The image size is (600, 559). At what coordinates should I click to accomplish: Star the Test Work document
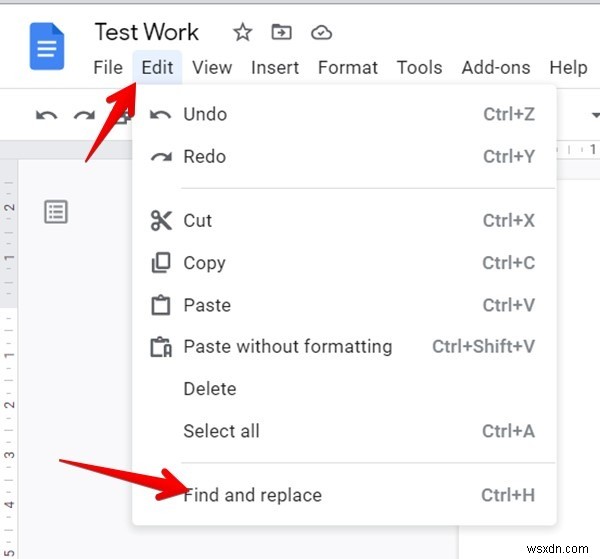click(x=243, y=33)
